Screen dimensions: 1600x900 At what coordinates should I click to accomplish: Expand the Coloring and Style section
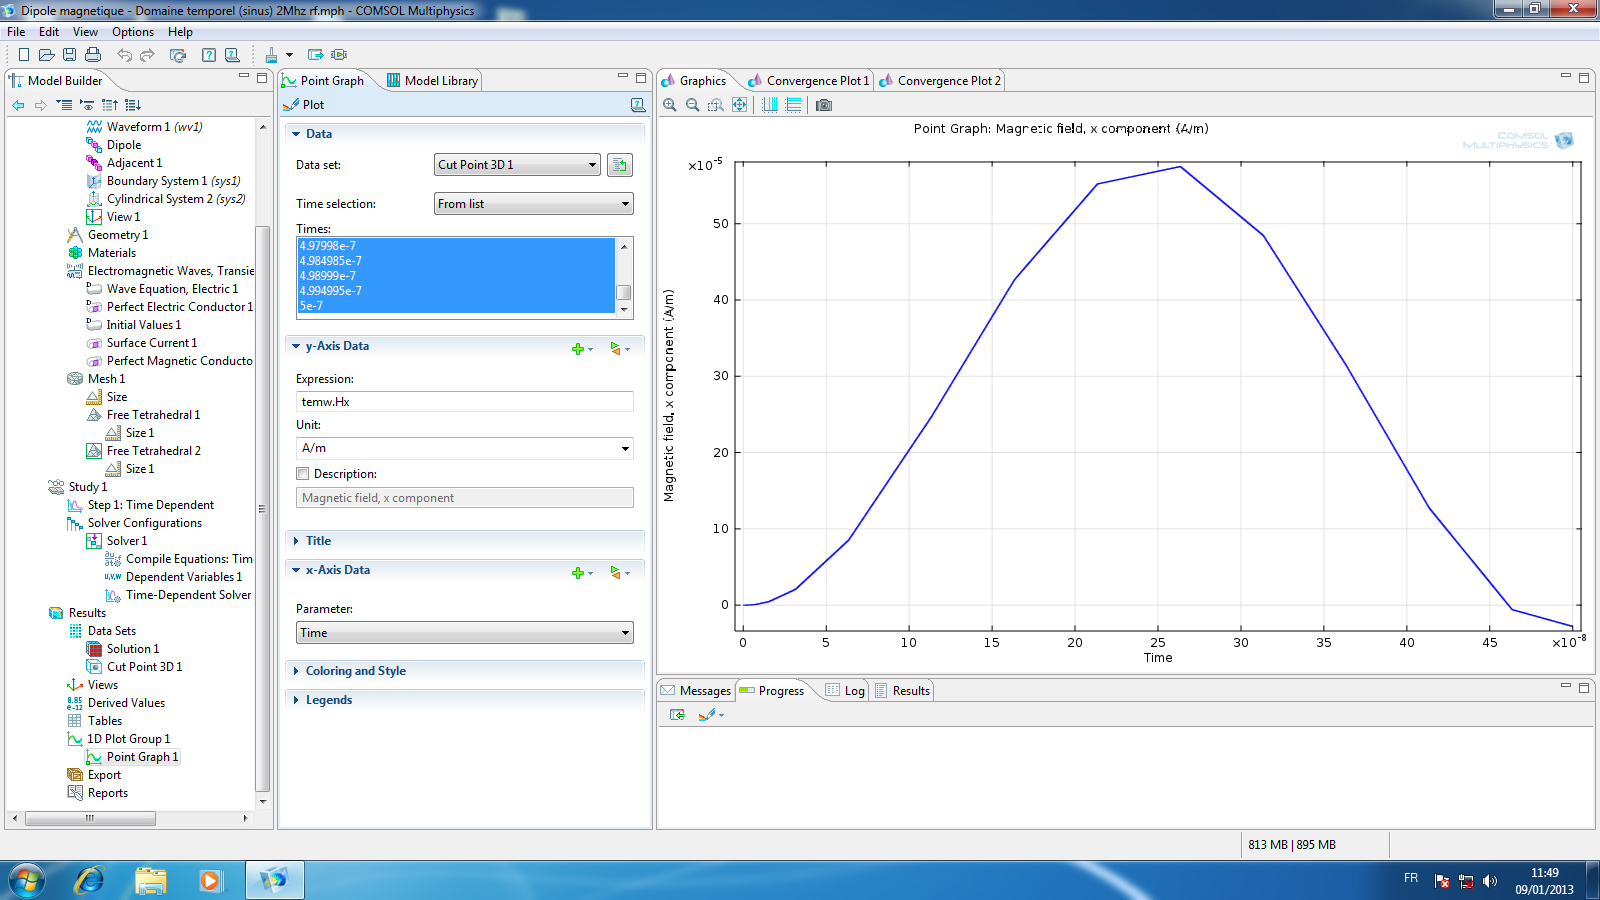click(x=355, y=671)
